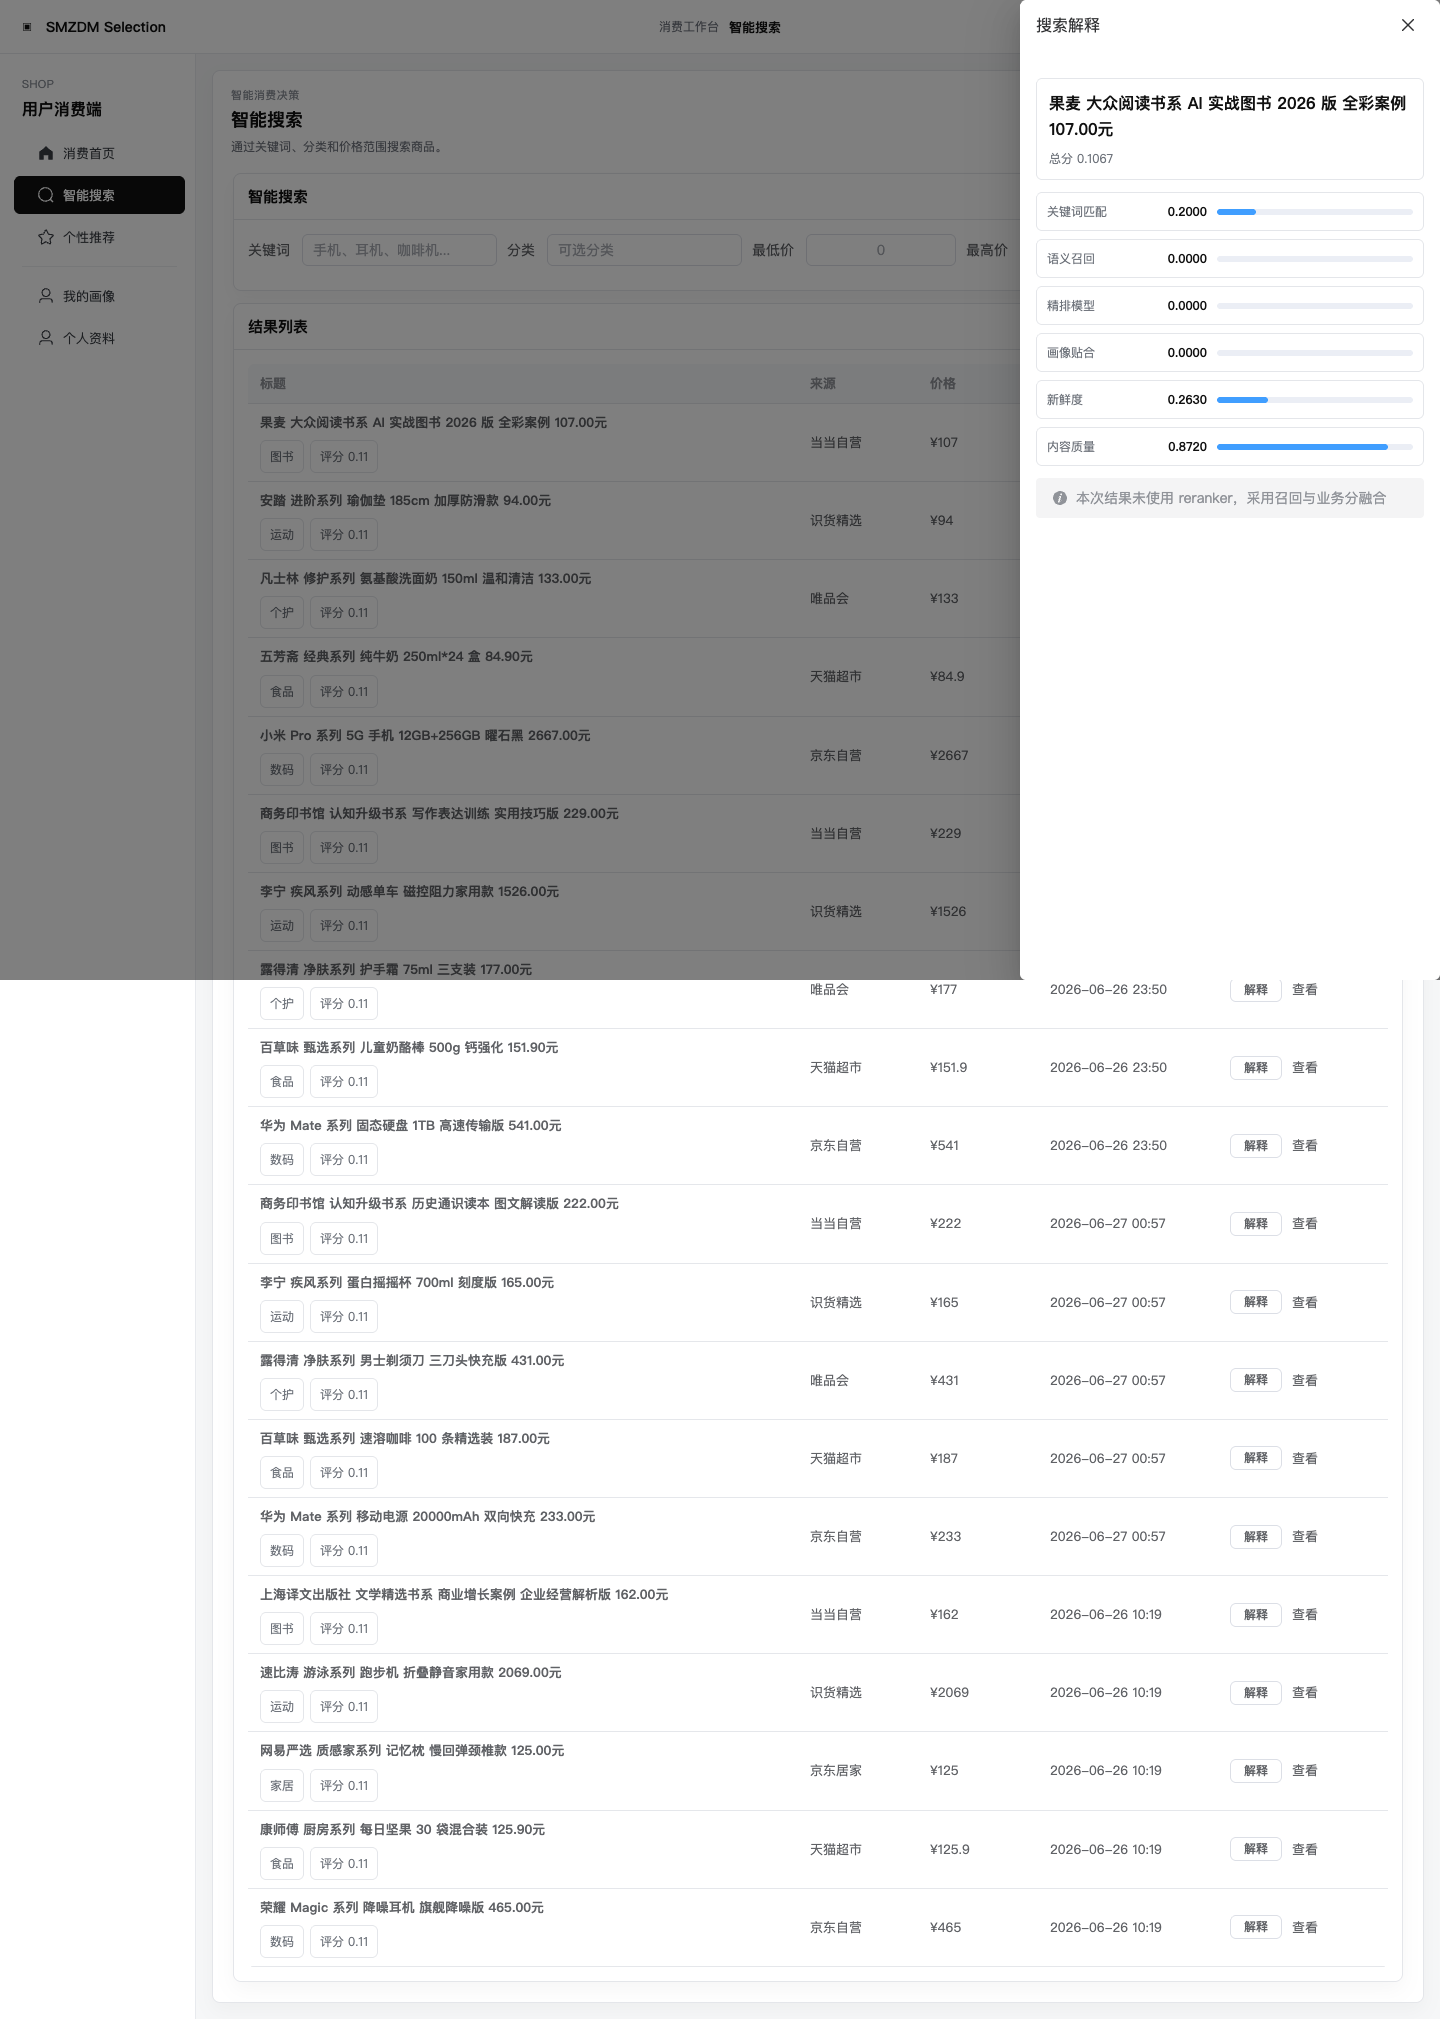This screenshot has width=1440, height=2019.
Task: Click 解释 for 百草味 速溶咖啡
Action: tap(1256, 1458)
